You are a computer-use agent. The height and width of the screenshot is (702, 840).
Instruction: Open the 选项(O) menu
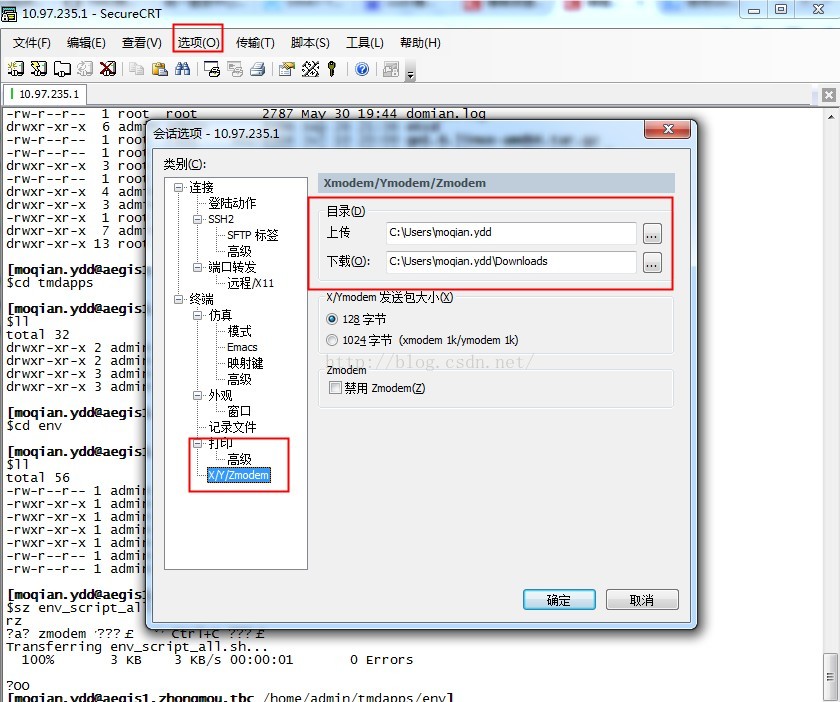[x=198, y=42]
